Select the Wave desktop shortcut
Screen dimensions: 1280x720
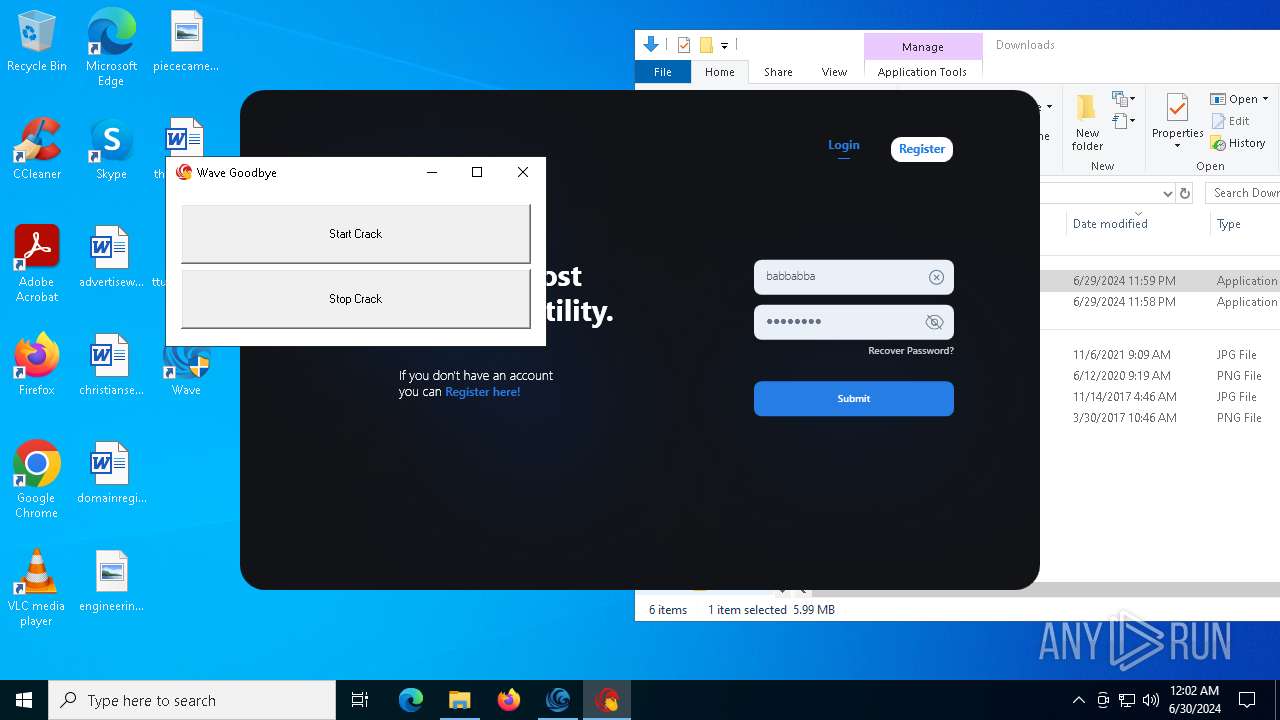186,368
